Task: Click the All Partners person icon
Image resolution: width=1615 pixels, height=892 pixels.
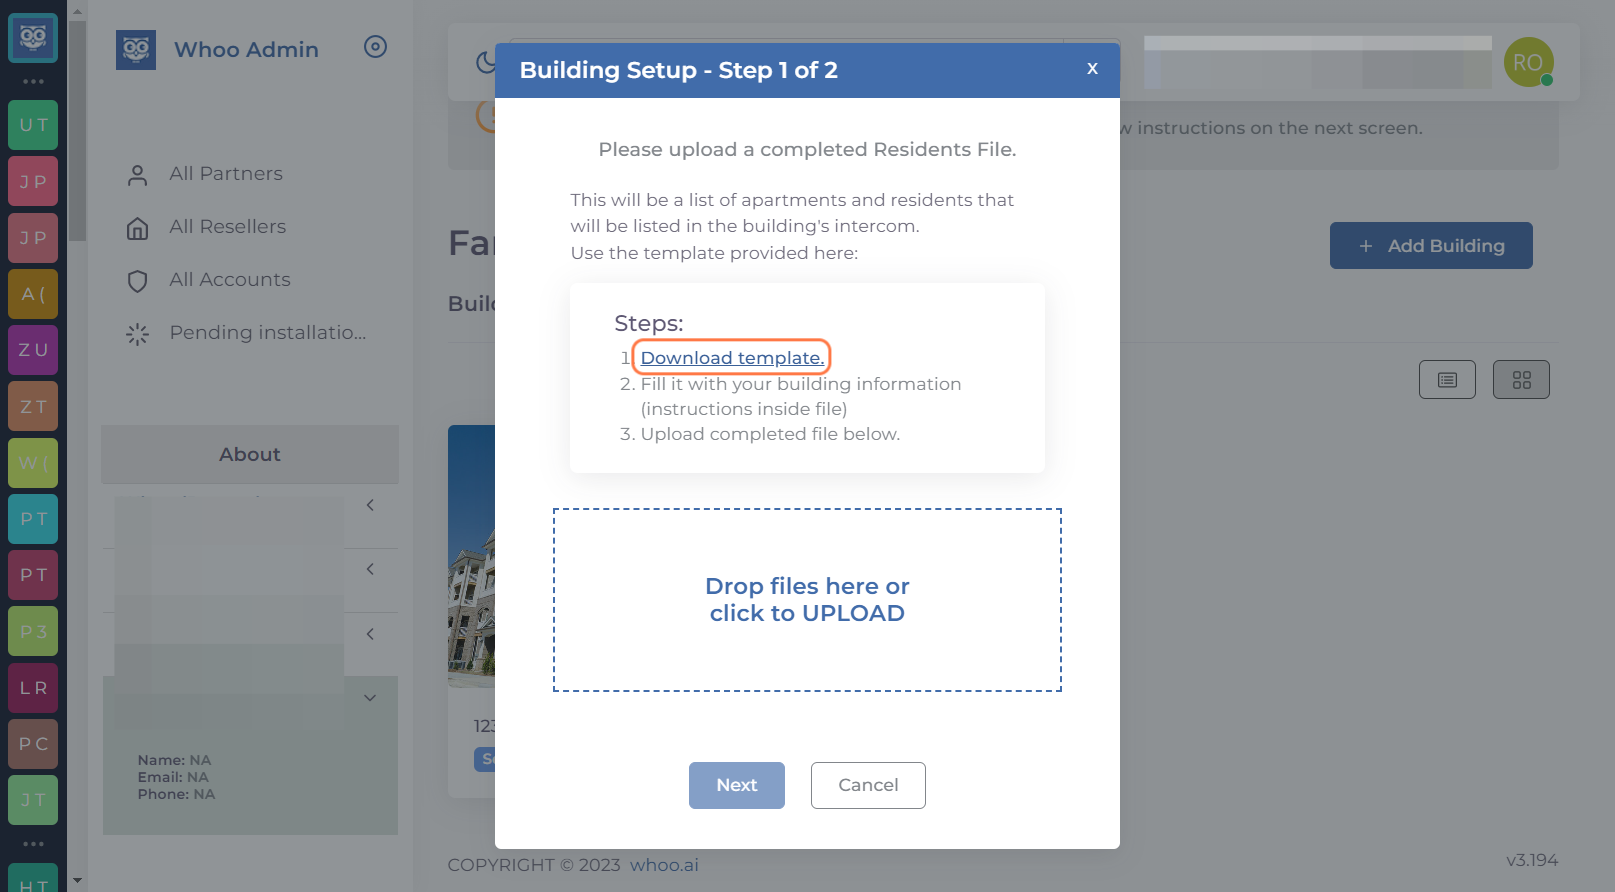Action: coord(138,175)
